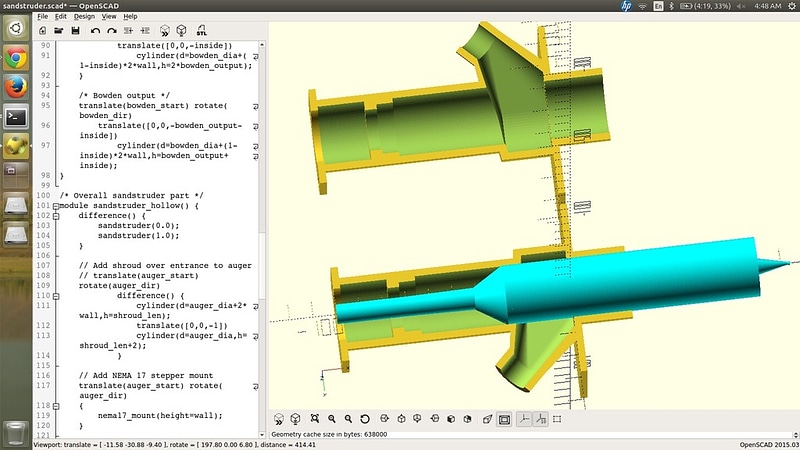The width and height of the screenshot is (800, 450).
Task: Collapse the fold marker at line 118
Action: click(56, 406)
